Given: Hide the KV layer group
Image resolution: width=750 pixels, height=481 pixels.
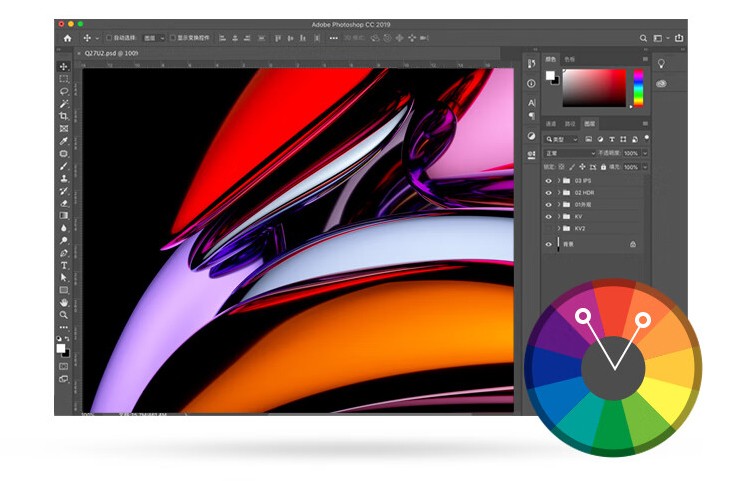Looking at the screenshot, I should (549, 217).
